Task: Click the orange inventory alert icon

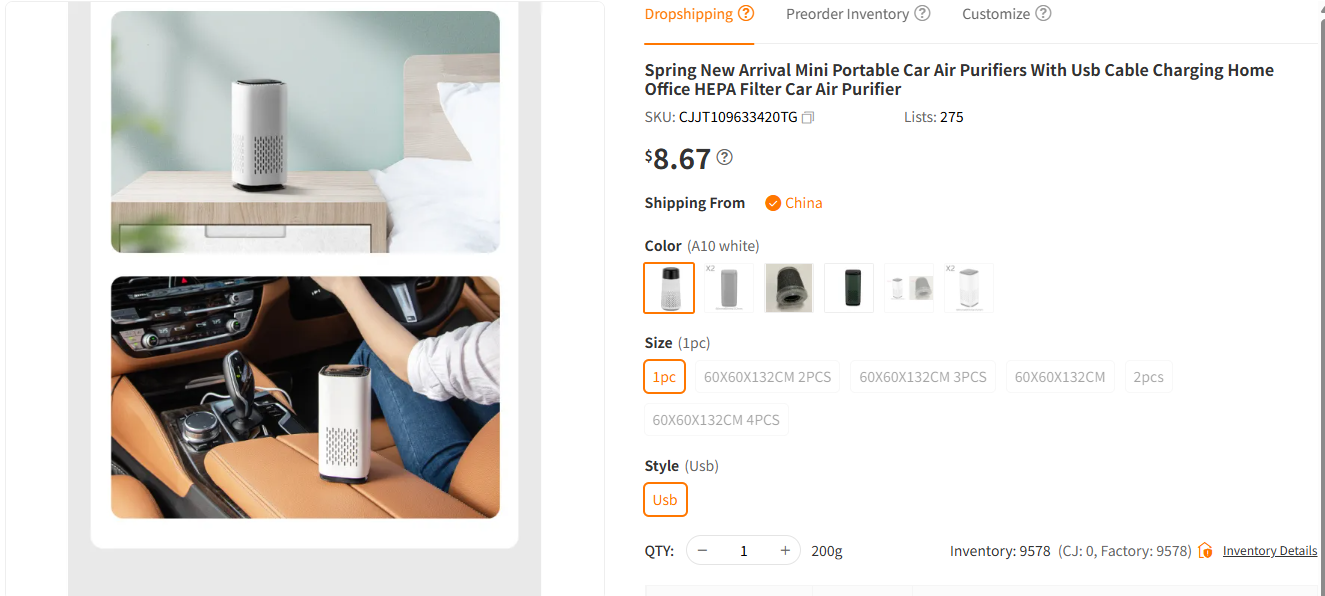Action: click(x=1205, y=550)
